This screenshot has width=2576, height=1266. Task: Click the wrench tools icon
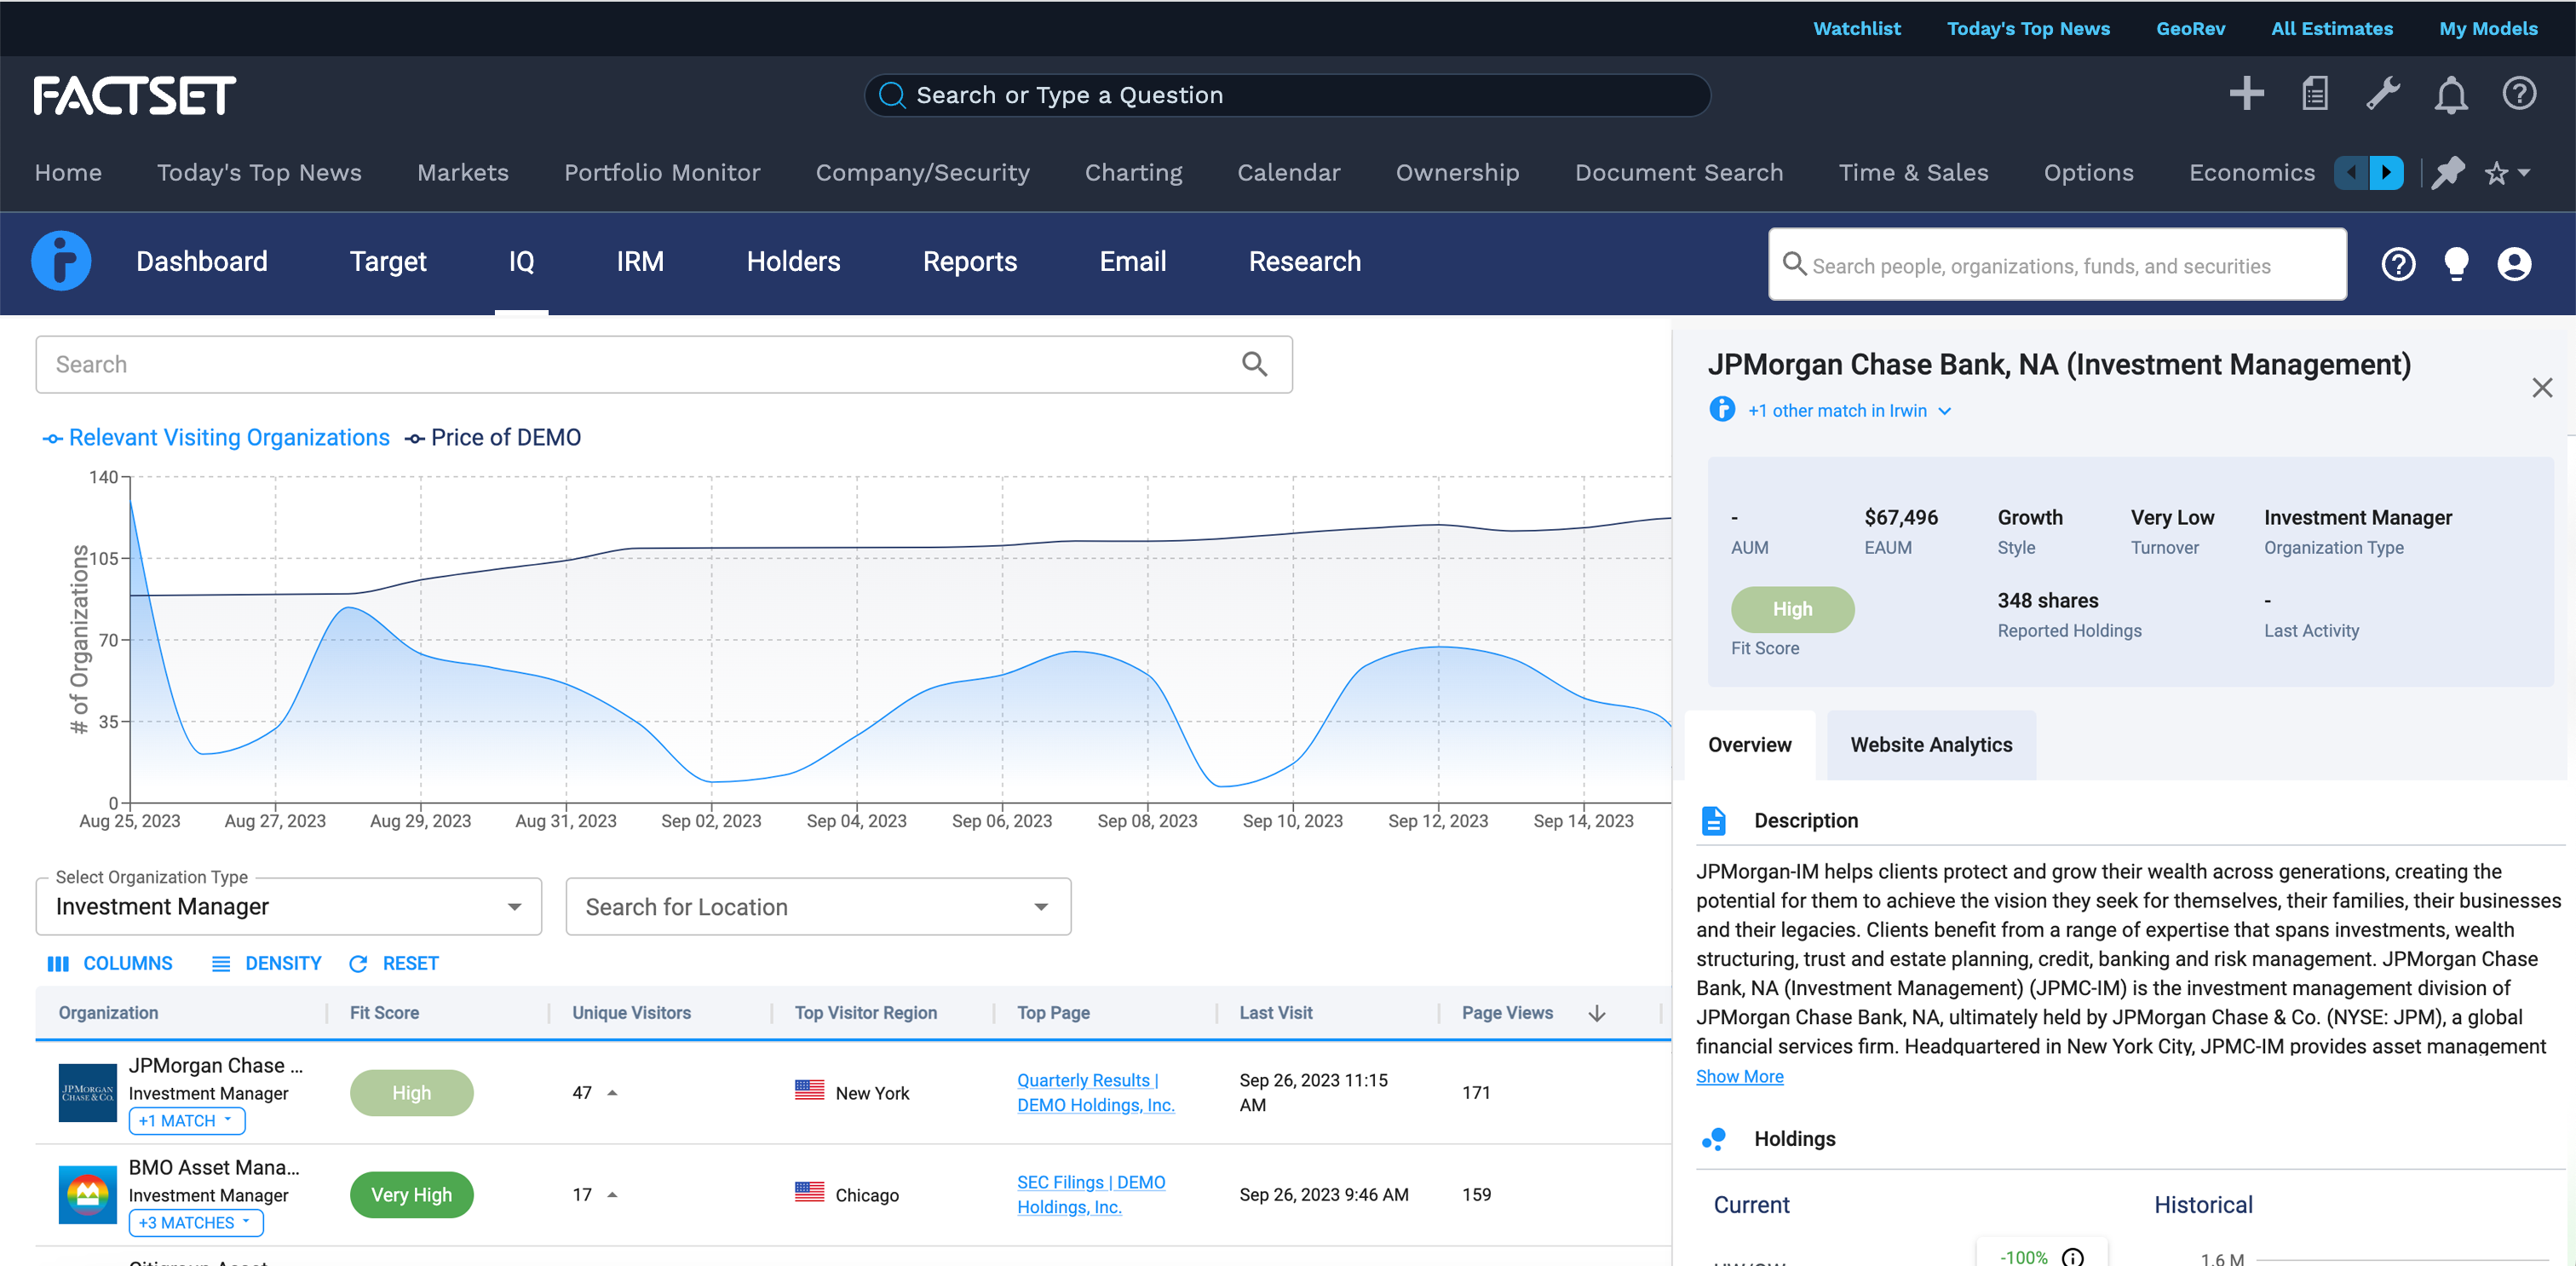coord(2383,94)
